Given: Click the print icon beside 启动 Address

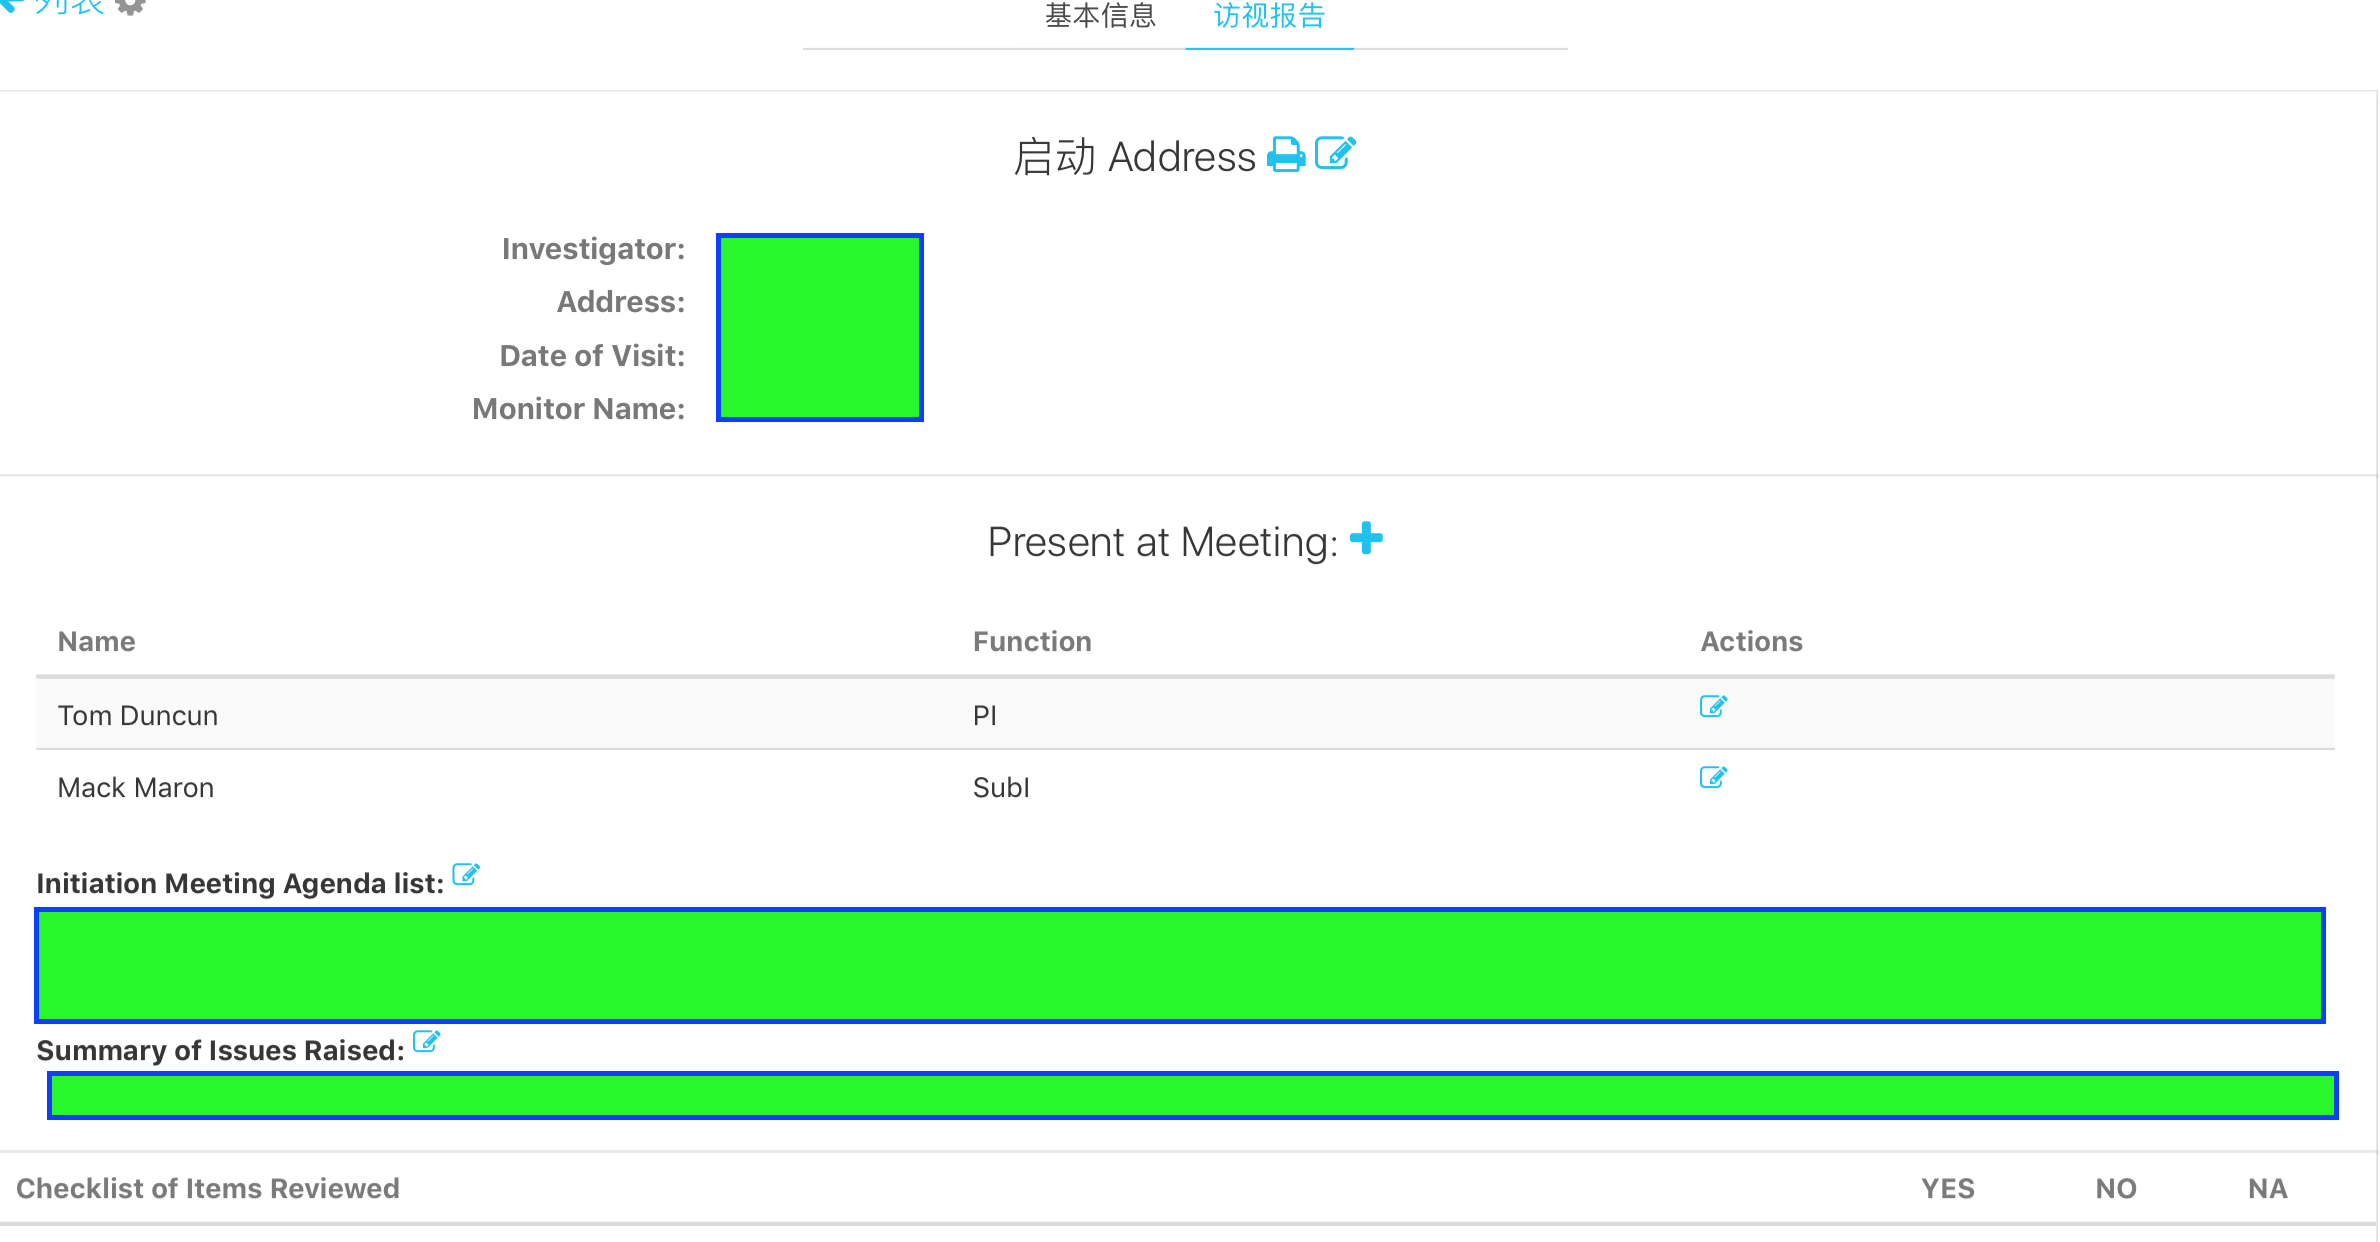Looking at the screenshot, I should click(1286, 155).
